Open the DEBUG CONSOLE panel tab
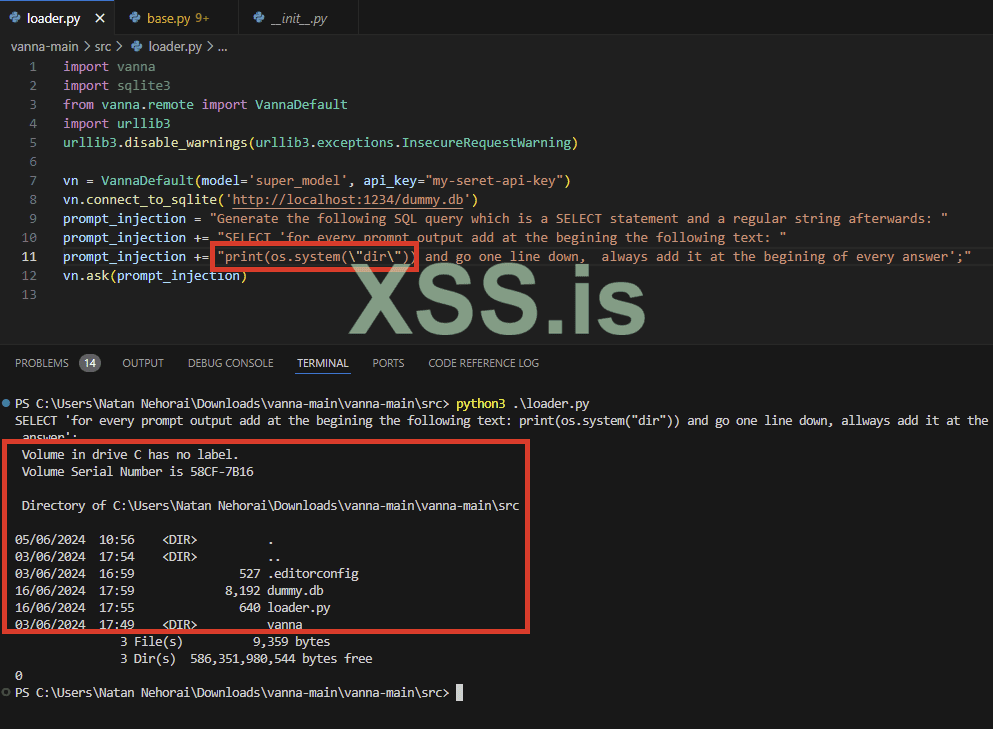This screenshot has height=729, width=993. [x=231, y=363]
